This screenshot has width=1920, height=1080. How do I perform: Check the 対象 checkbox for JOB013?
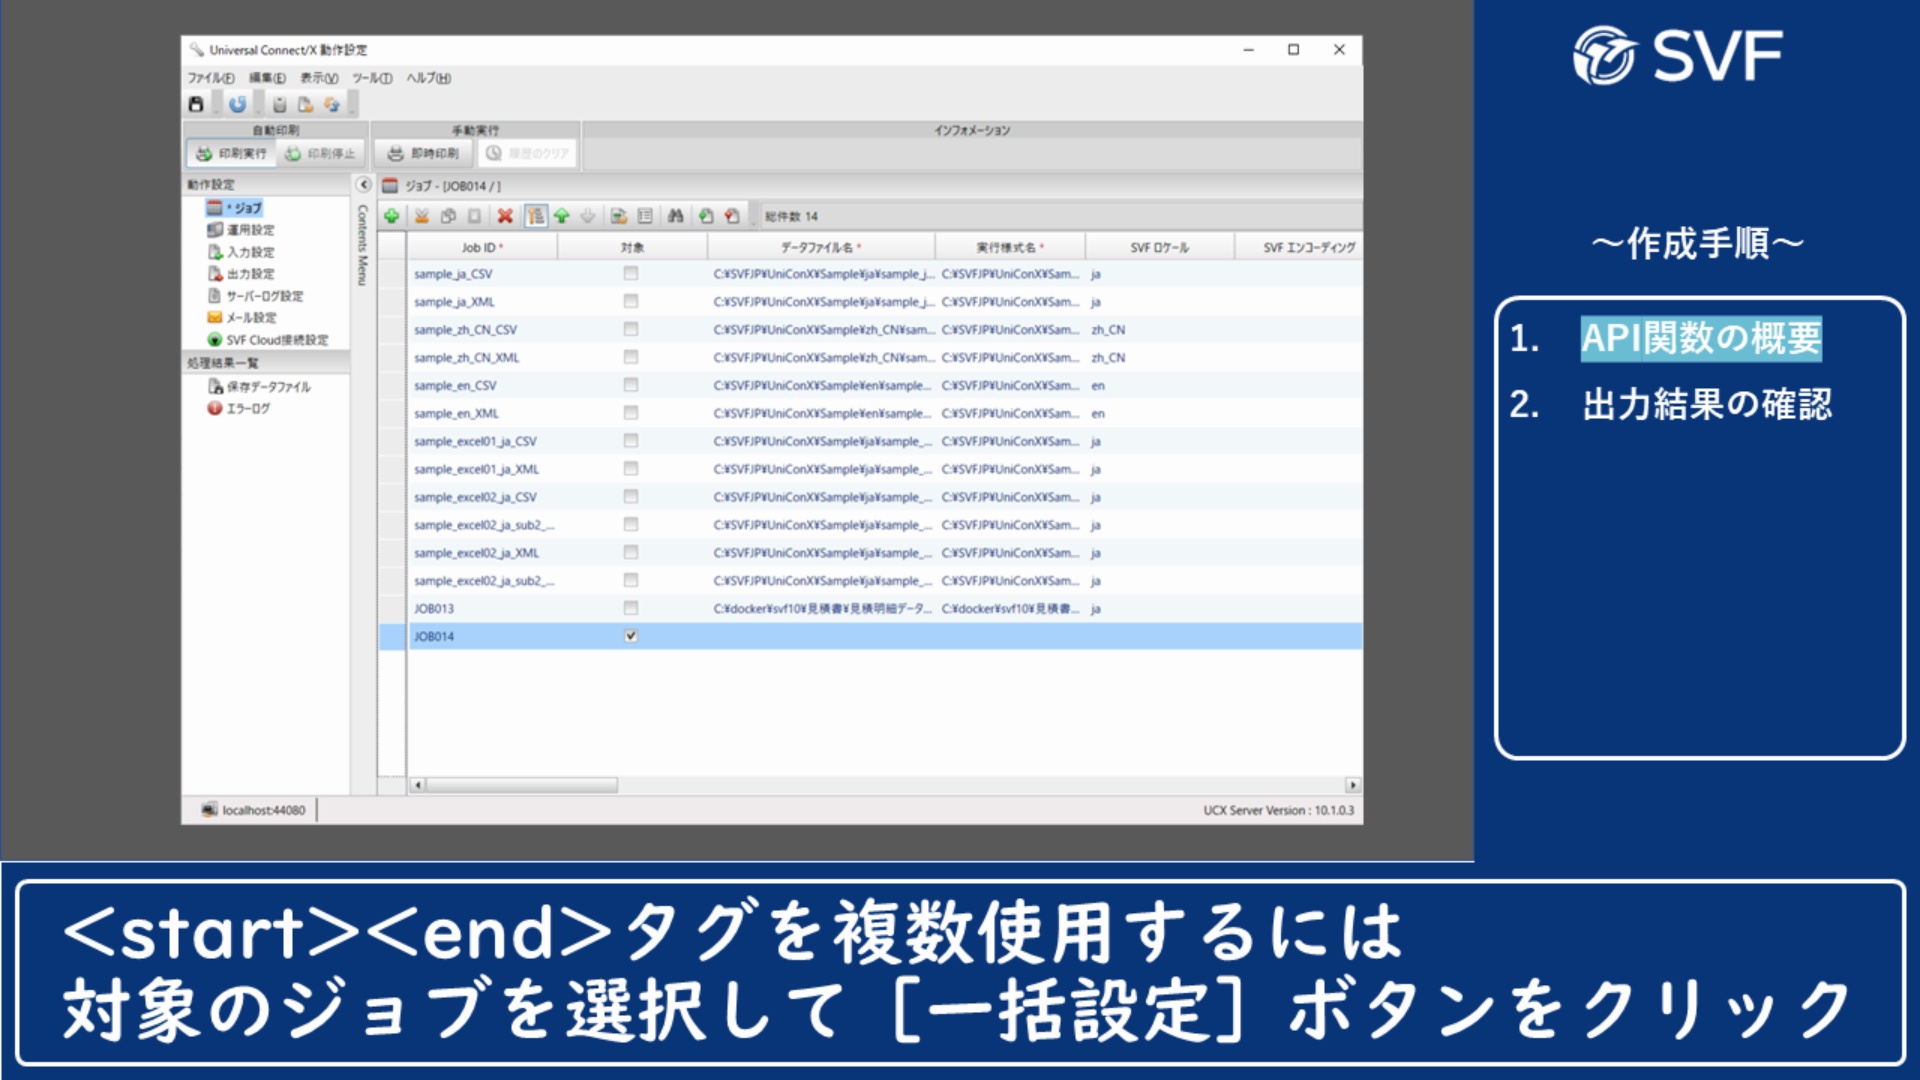[x=630, y=607]
